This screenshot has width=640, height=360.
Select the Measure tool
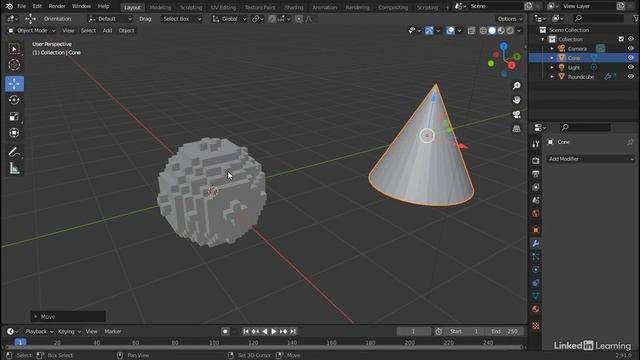point(14,168)
